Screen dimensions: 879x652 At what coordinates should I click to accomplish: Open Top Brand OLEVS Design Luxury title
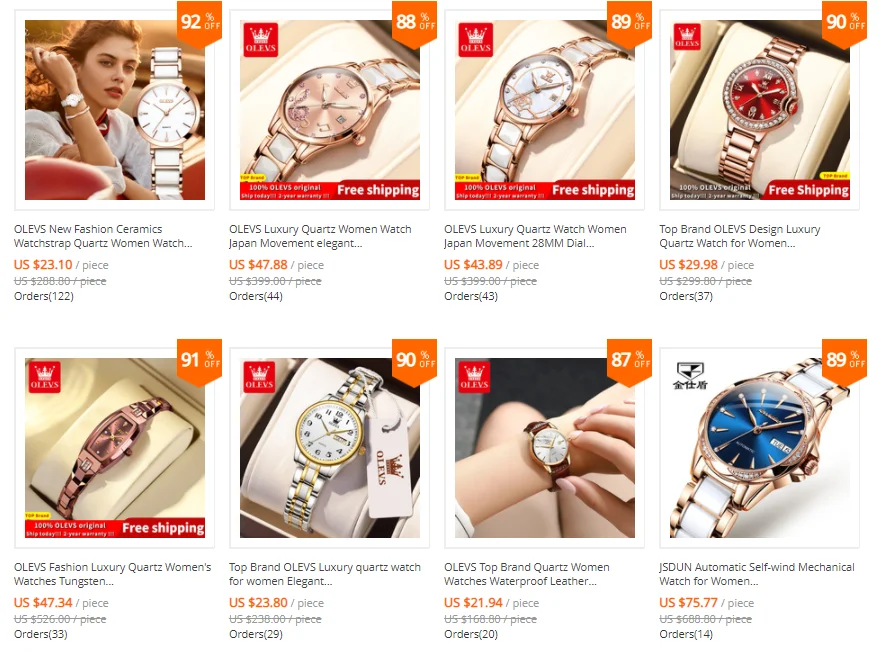(x=739, y=236)
